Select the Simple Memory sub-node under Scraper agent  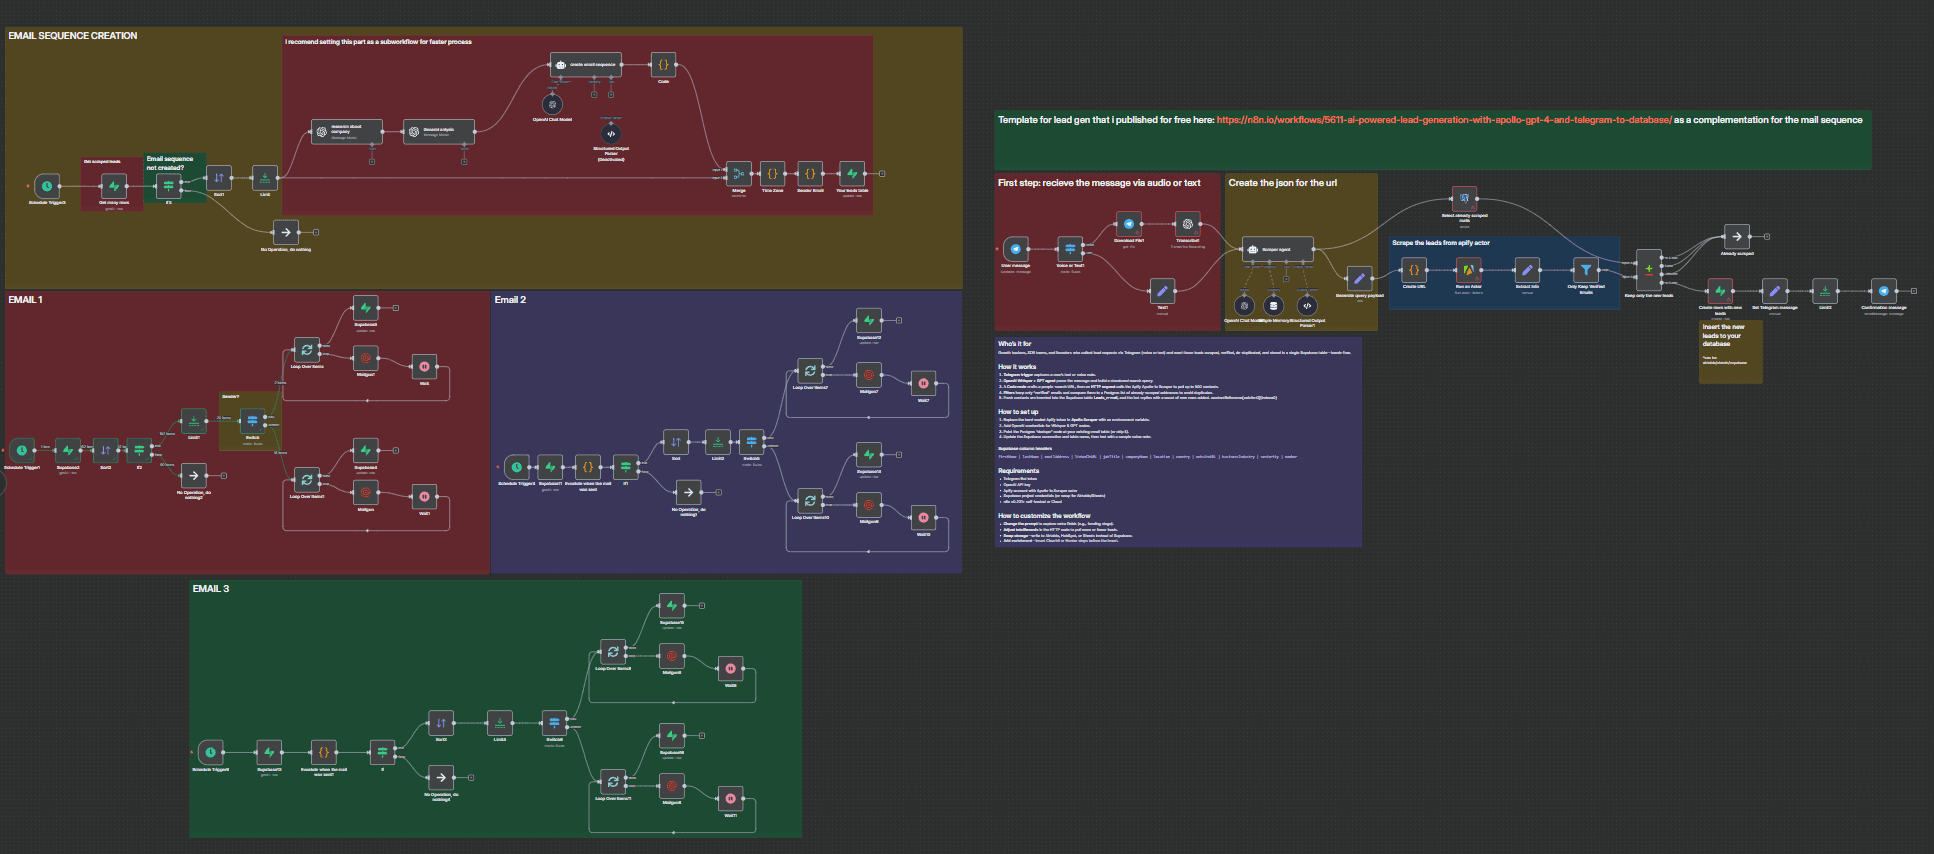(1273, 306)
